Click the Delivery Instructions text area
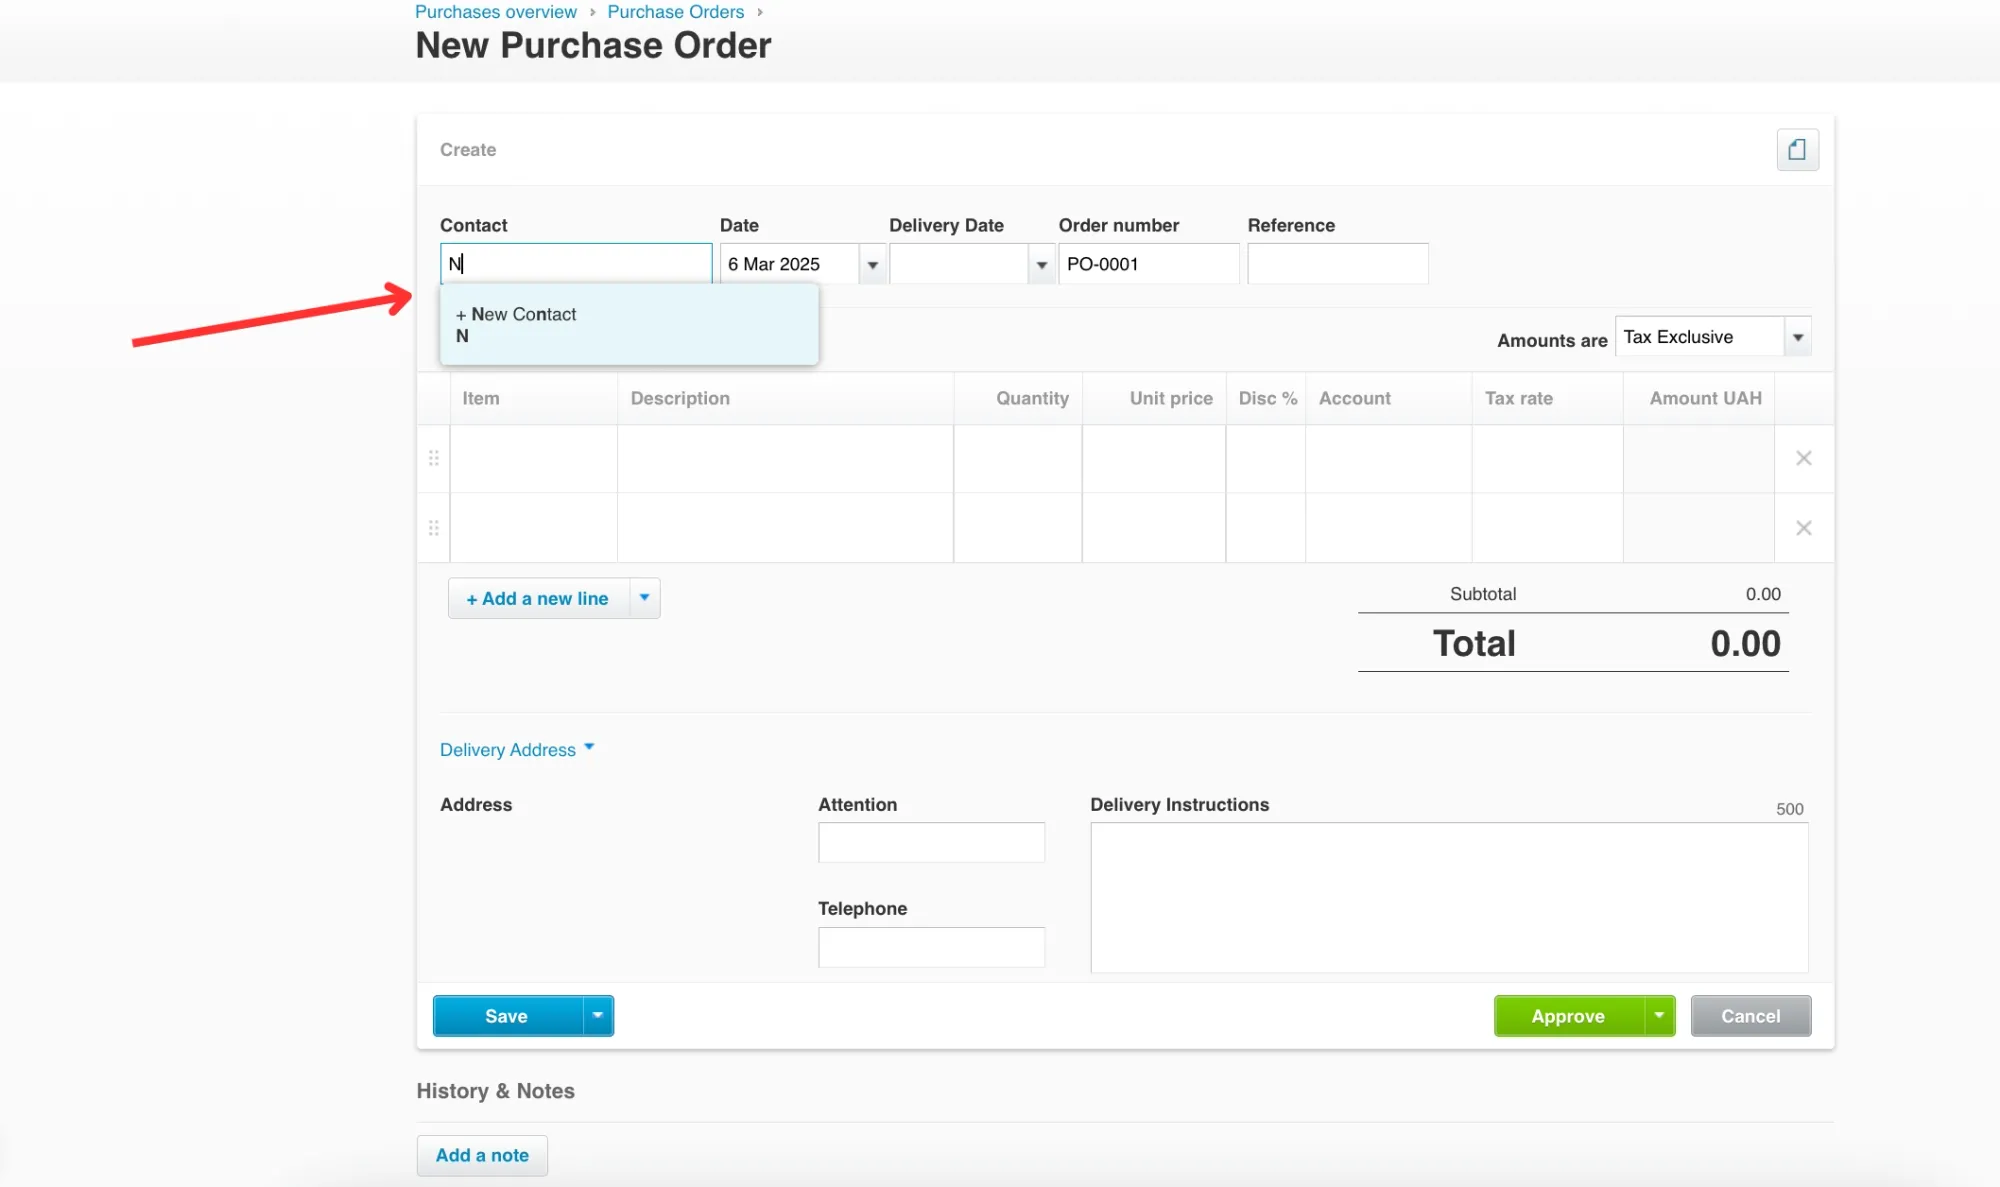This screenshot has width=2000, height=1187. 1449,898
